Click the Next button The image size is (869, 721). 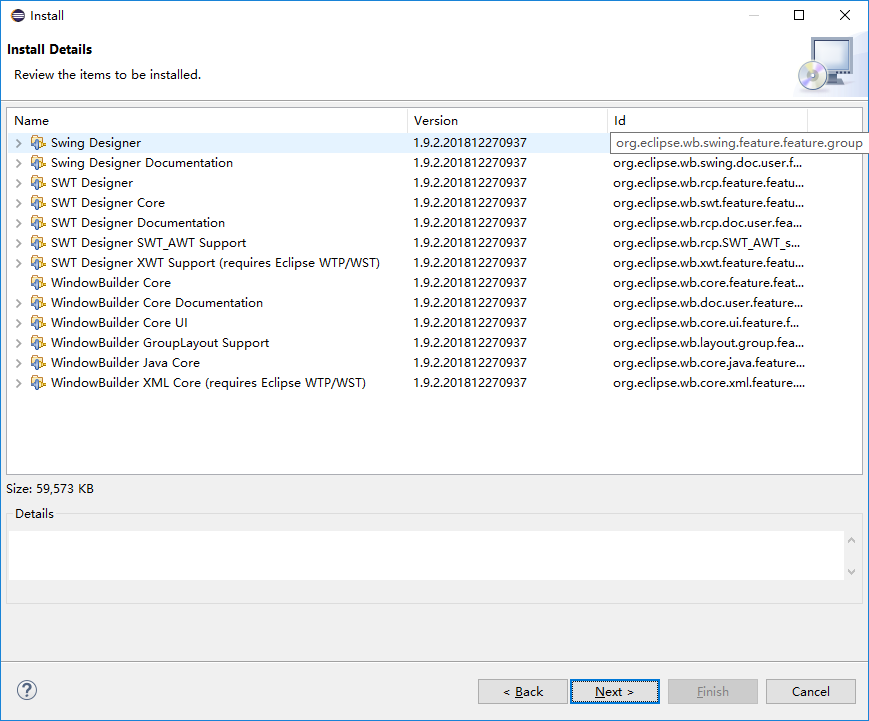click(x=615, y=692)
